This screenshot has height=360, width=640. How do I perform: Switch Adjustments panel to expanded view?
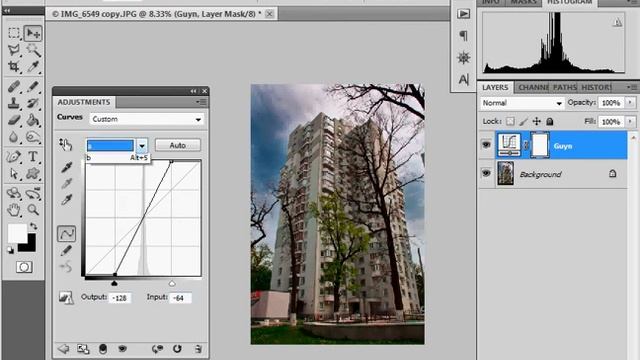83,349
